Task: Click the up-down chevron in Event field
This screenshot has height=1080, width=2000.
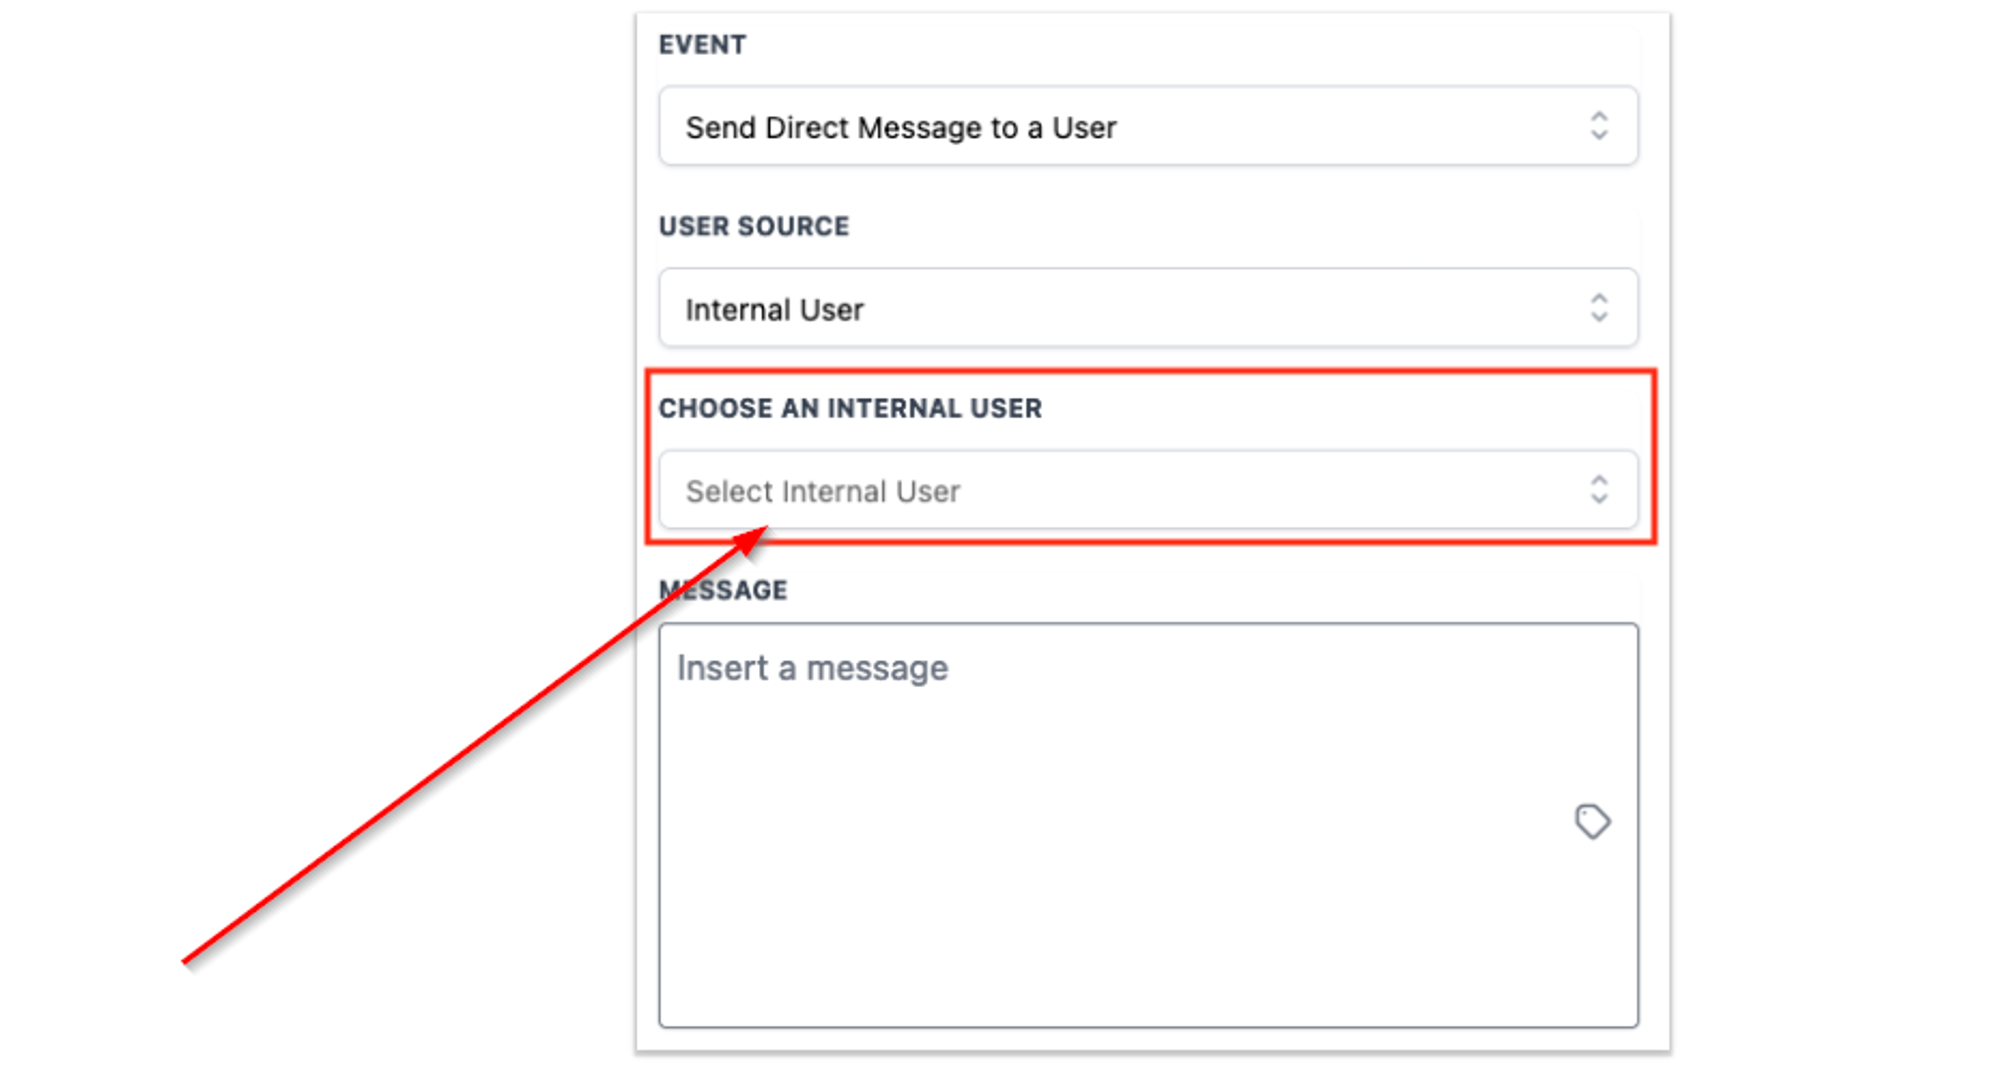Action: [x=1599, y=126]
